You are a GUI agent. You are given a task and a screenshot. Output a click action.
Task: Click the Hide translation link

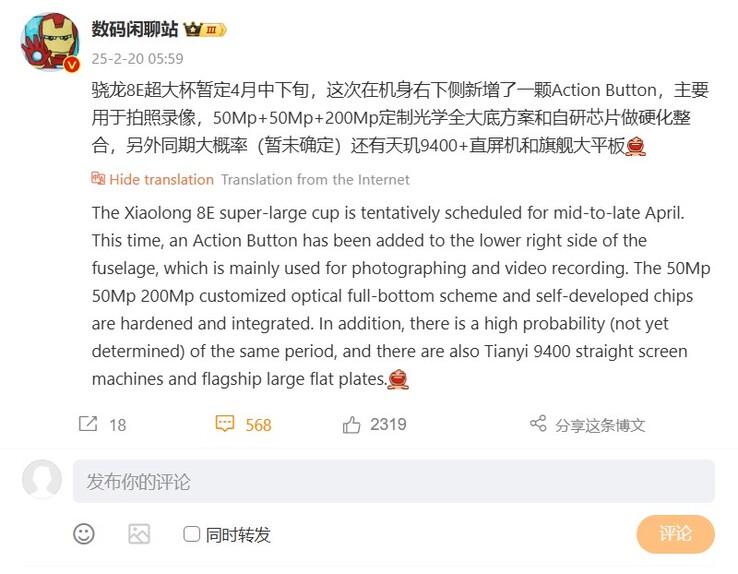[161, 179]
